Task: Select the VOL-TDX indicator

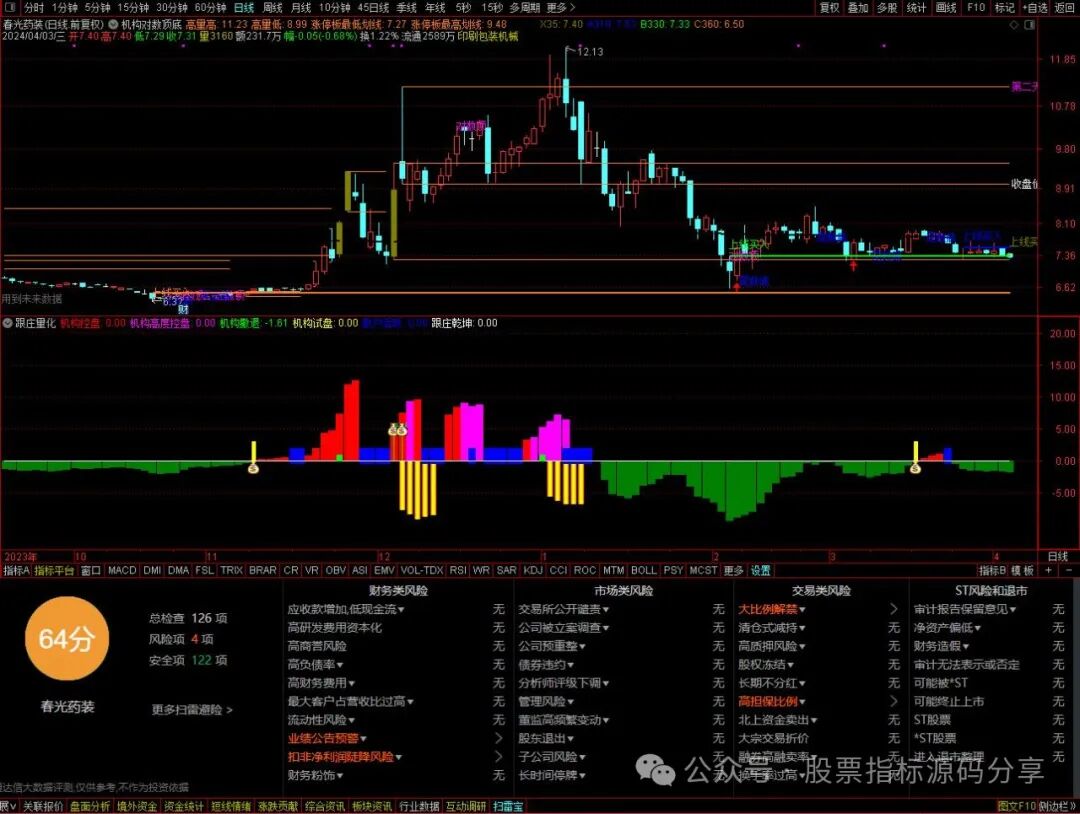Action: click(422, 570)
